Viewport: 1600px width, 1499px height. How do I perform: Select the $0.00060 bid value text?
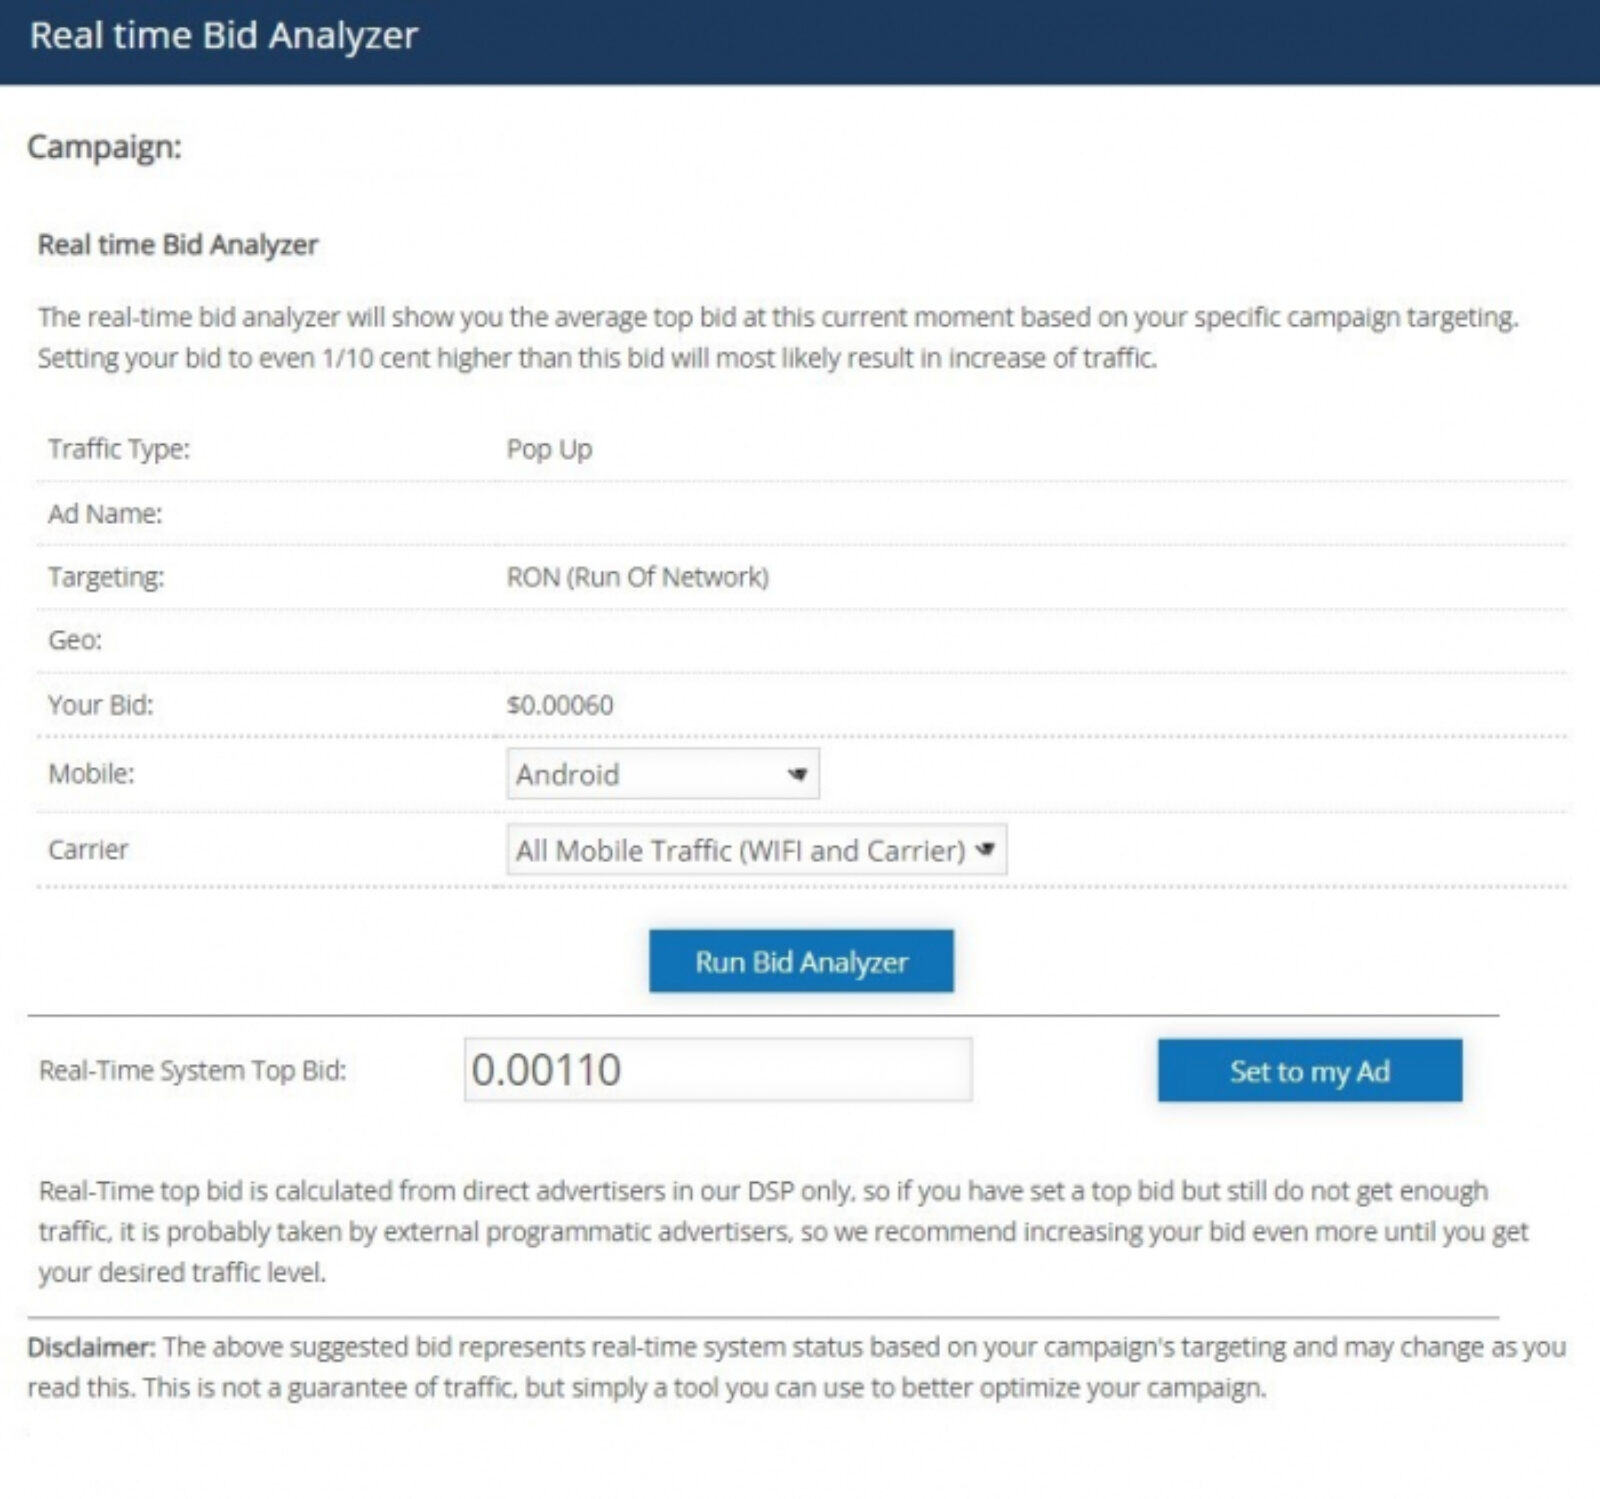(x=560, y=705)
